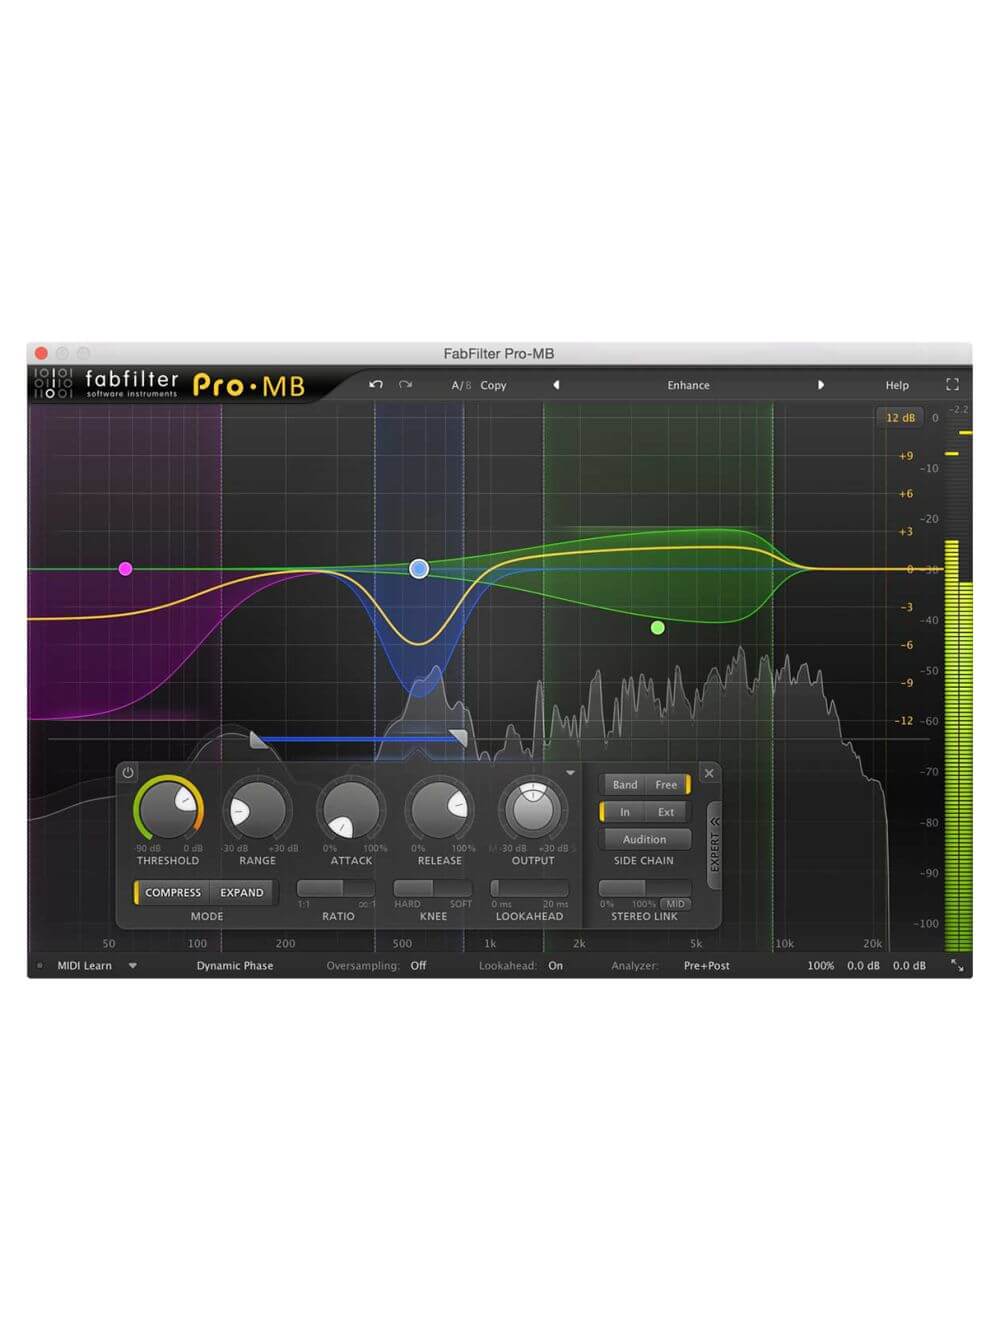1000x1320 pixels.
Task: Click the Pro-MB product title
Action: 249,385
